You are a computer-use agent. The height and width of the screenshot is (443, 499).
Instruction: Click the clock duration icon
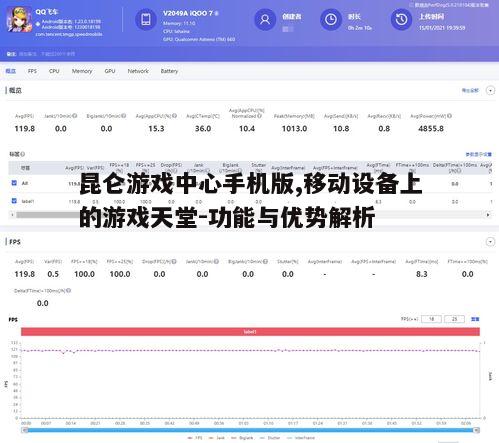pyautogui.click(x=331, y=19)
